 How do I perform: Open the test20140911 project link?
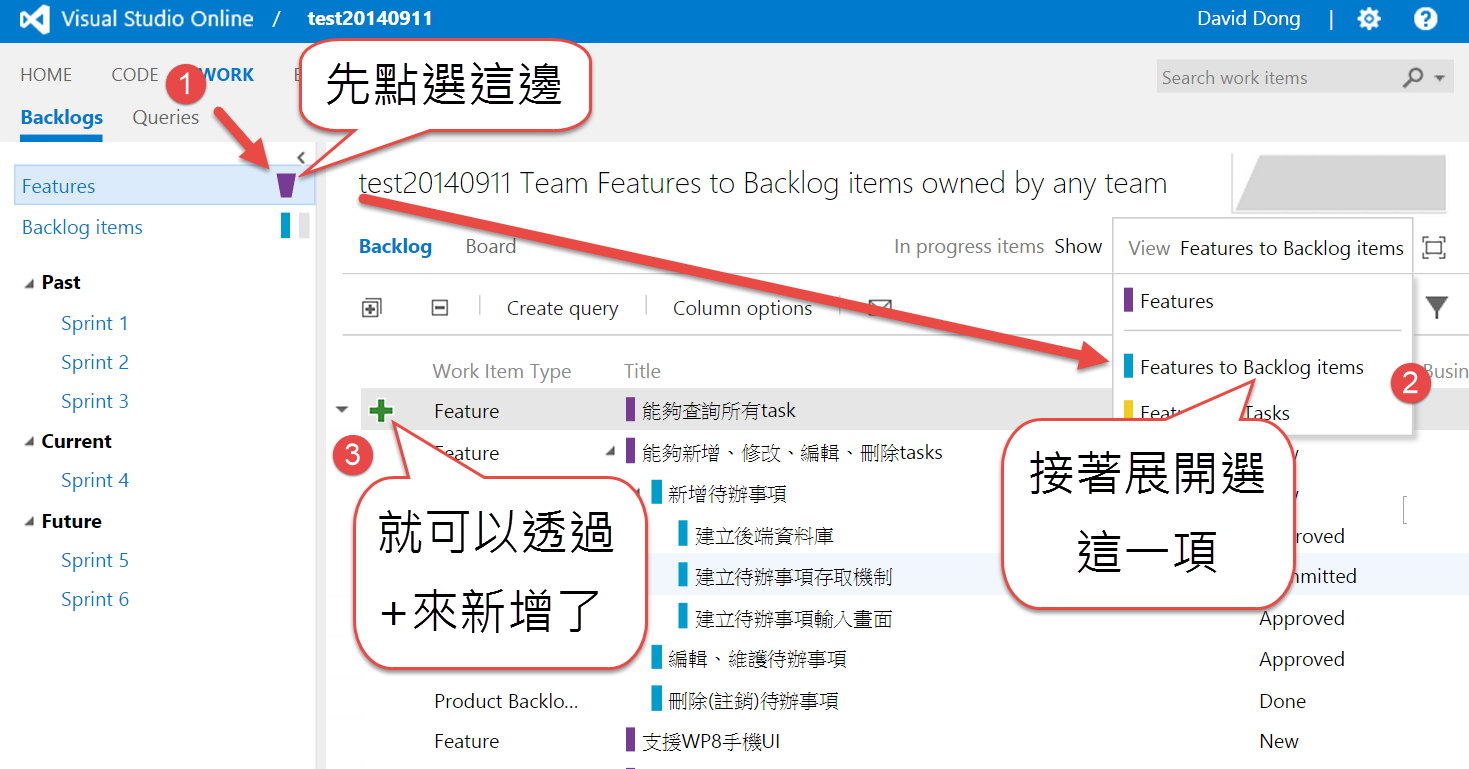point(370,19)
